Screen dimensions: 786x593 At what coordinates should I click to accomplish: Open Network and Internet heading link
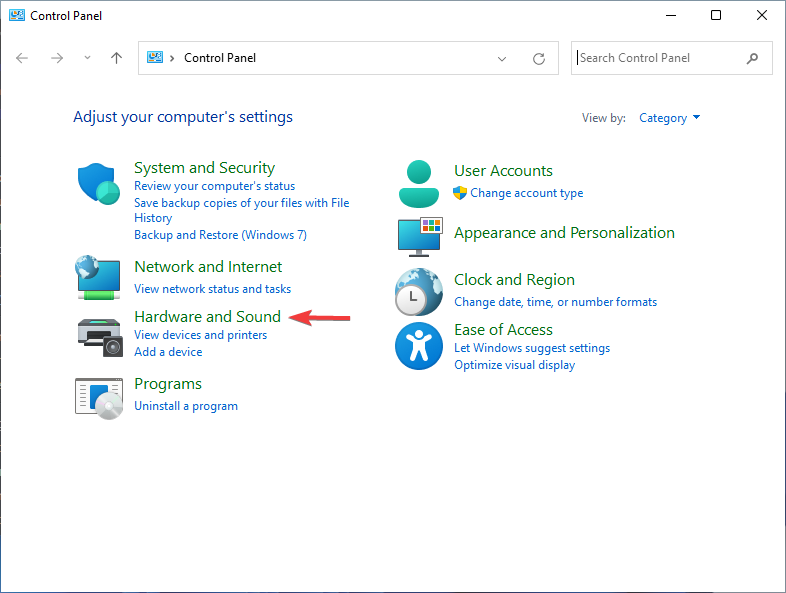pos(208,266)
